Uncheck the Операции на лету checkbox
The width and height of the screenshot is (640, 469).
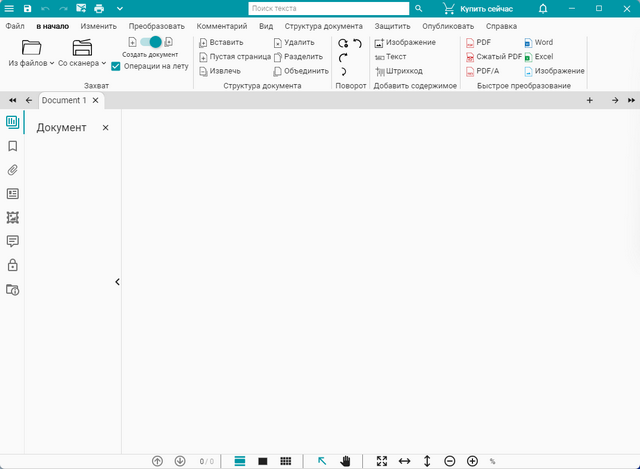point(116,66)
